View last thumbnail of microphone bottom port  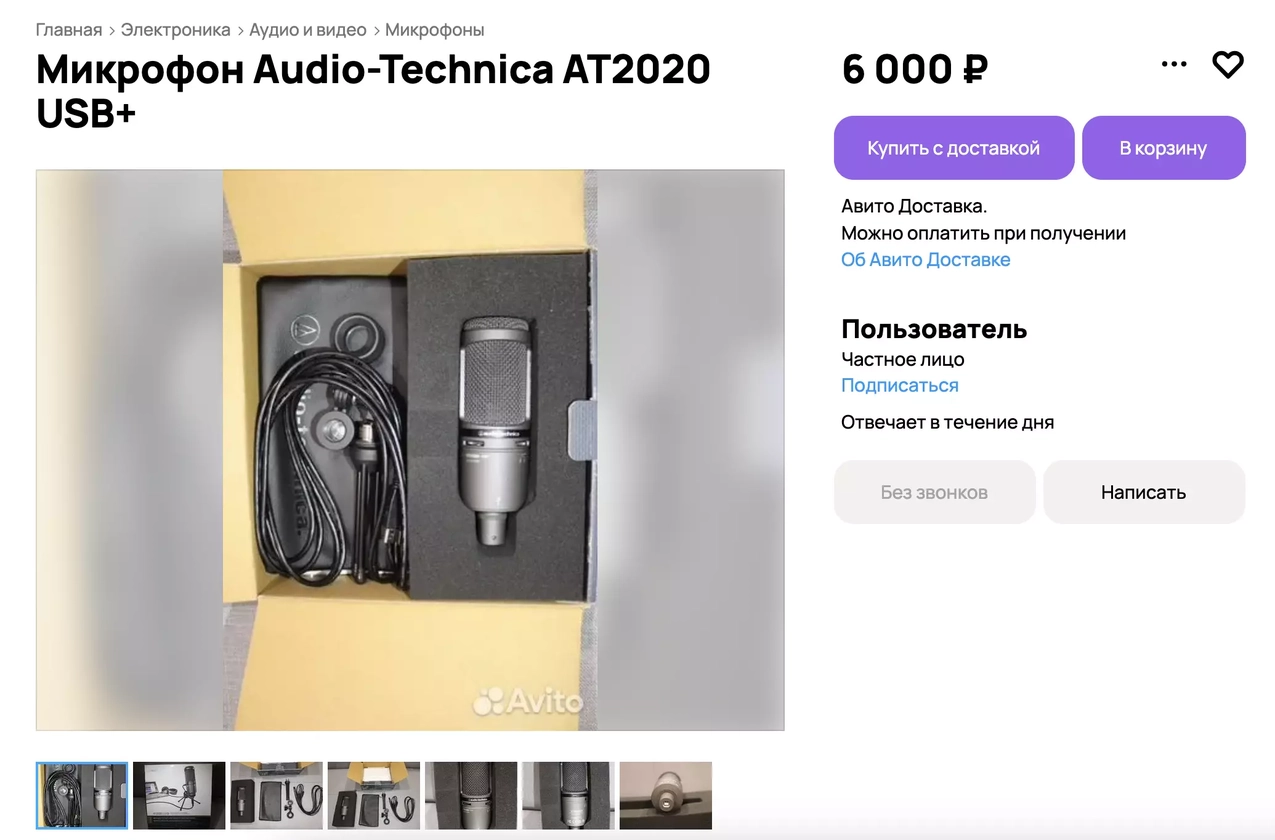click(666, 796)
